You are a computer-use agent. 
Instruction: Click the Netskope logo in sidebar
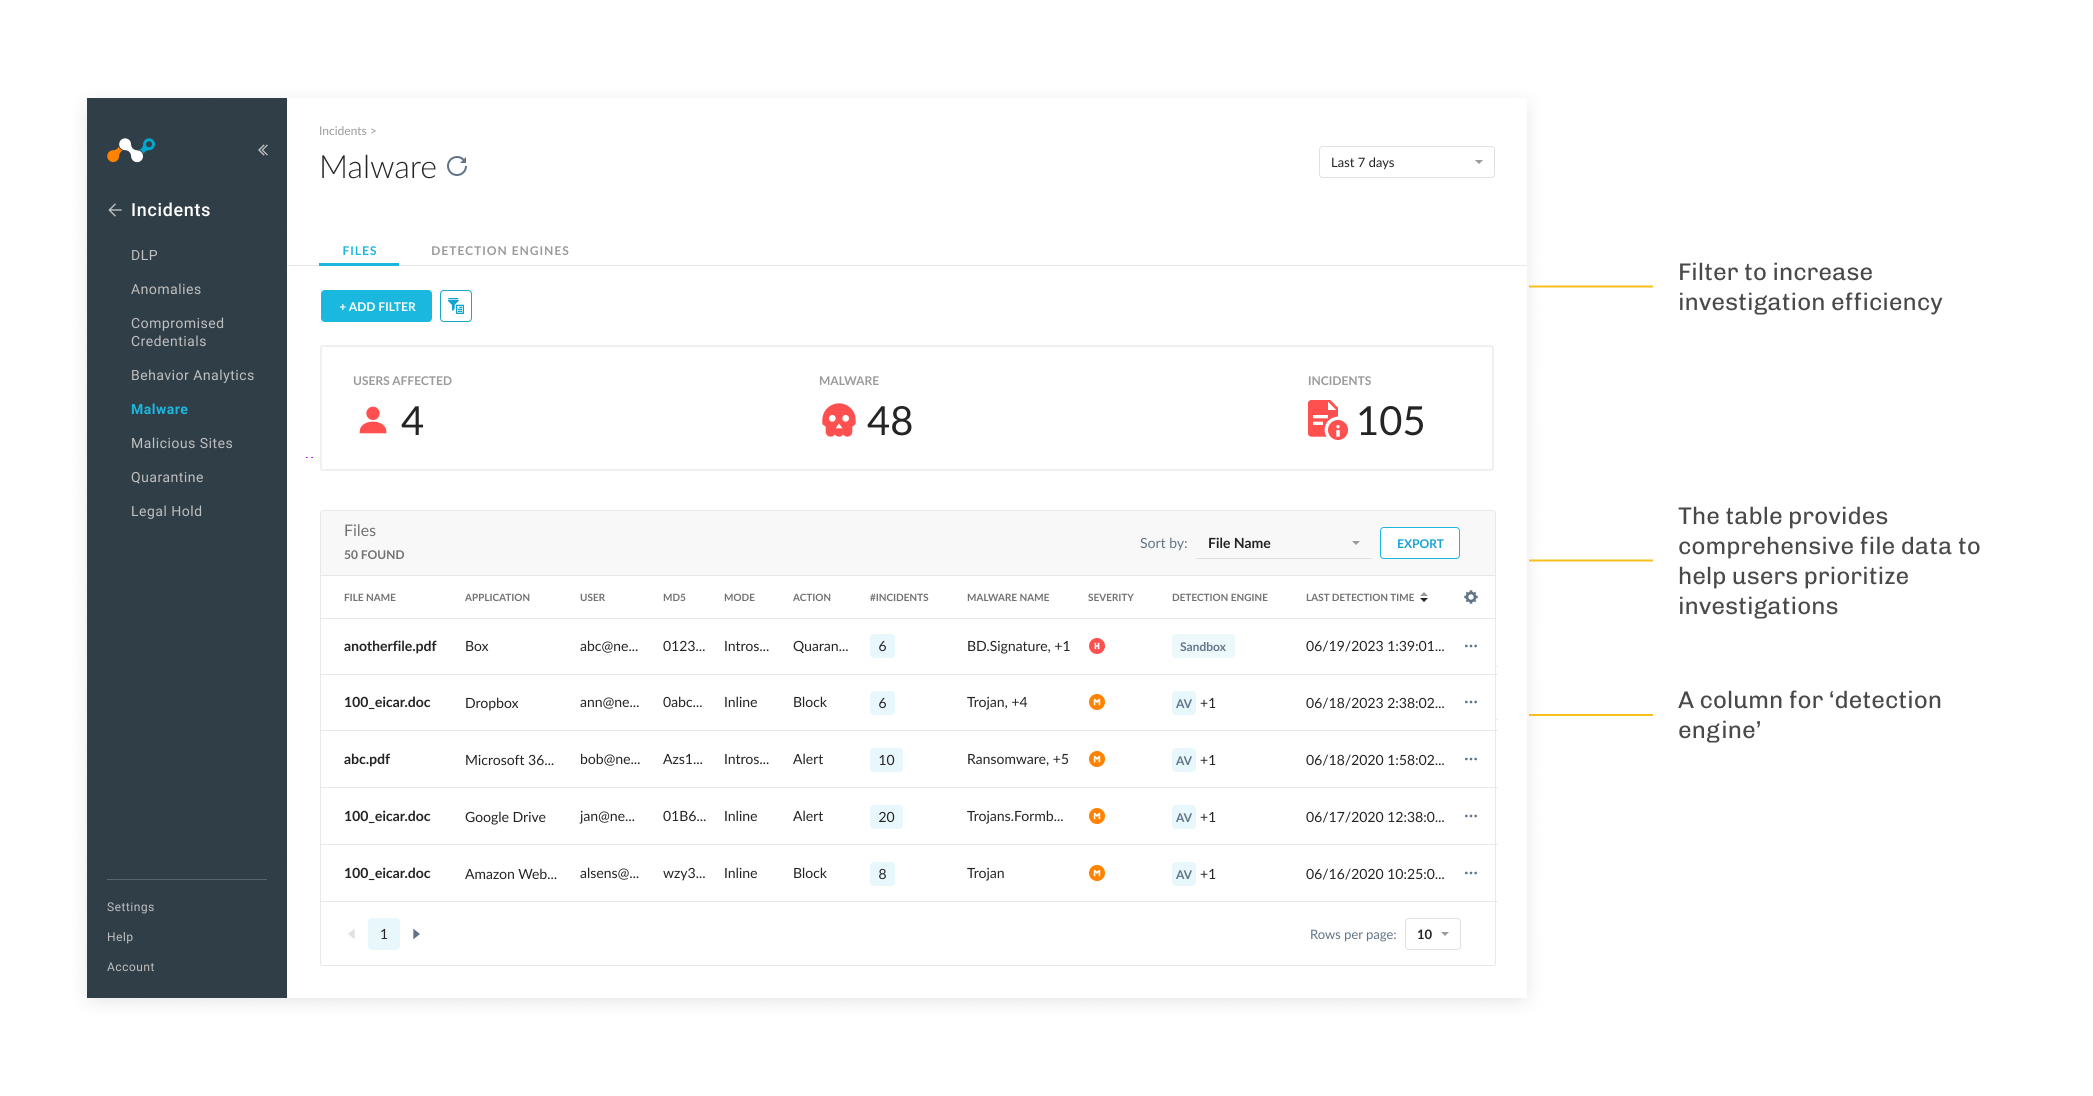[131, 150]
